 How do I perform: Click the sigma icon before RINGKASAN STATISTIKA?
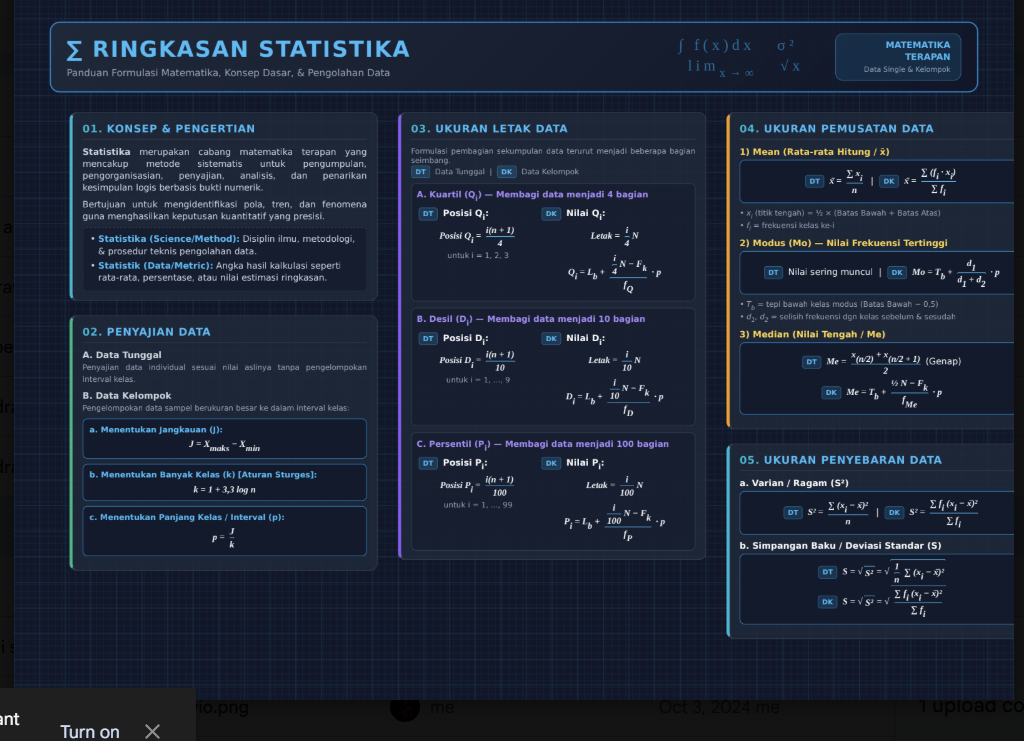click(74, 50)
